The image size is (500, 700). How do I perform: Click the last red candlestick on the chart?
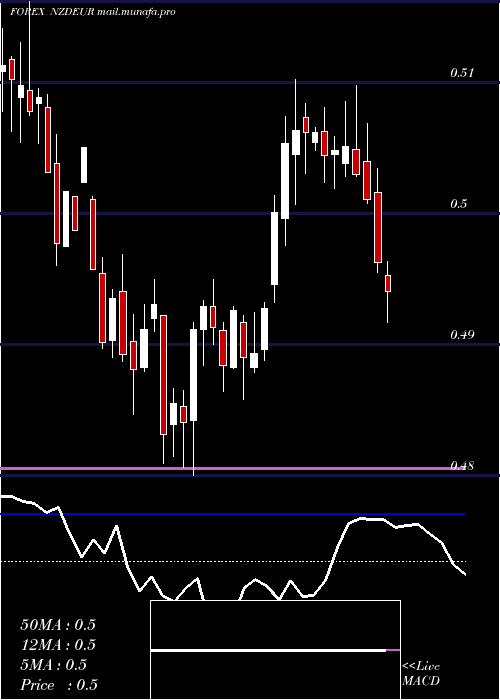click(x=388, y=283)
